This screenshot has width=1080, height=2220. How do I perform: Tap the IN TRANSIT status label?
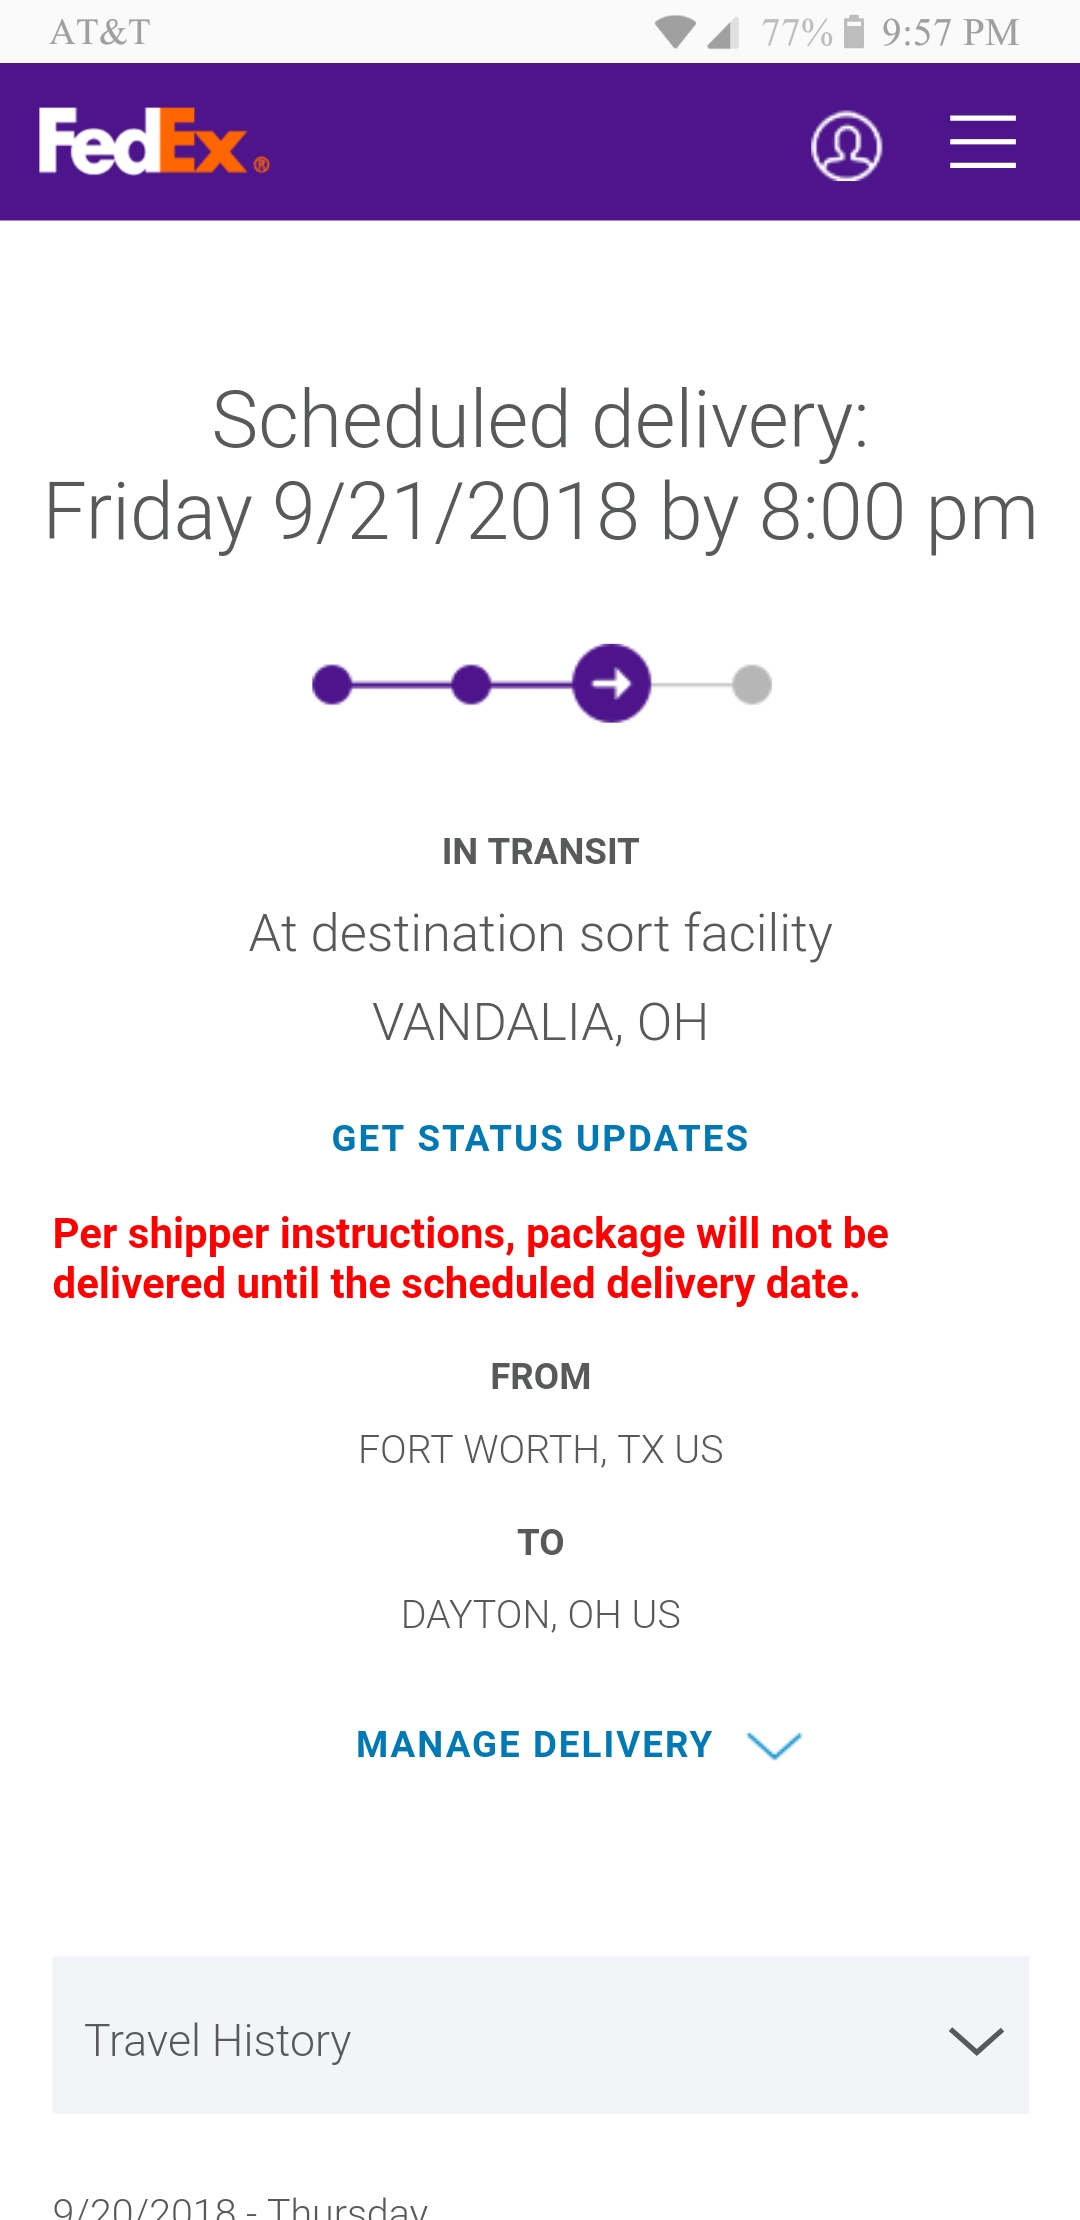click(540, 852)
